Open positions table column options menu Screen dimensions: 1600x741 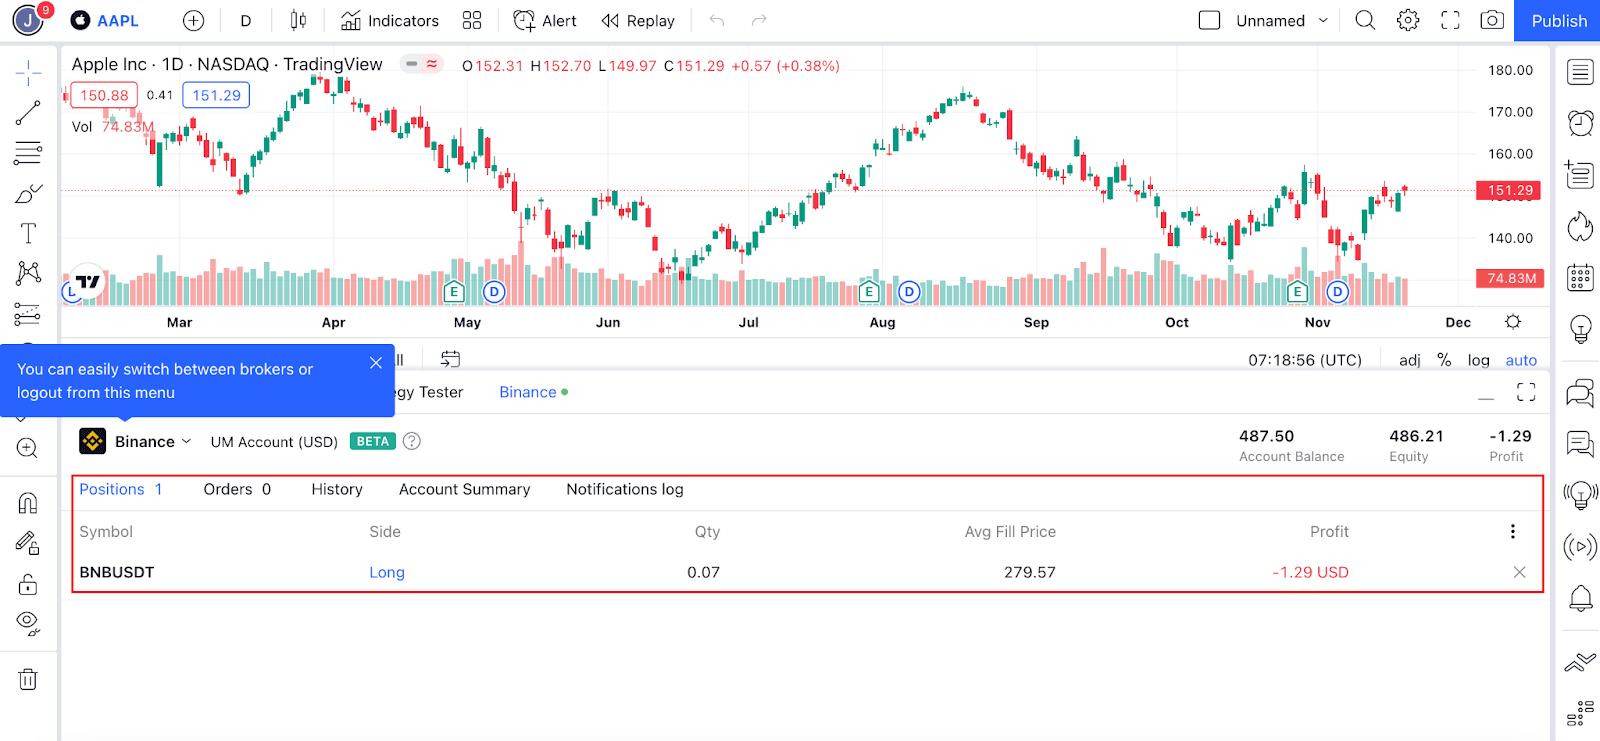[1513, 531]
